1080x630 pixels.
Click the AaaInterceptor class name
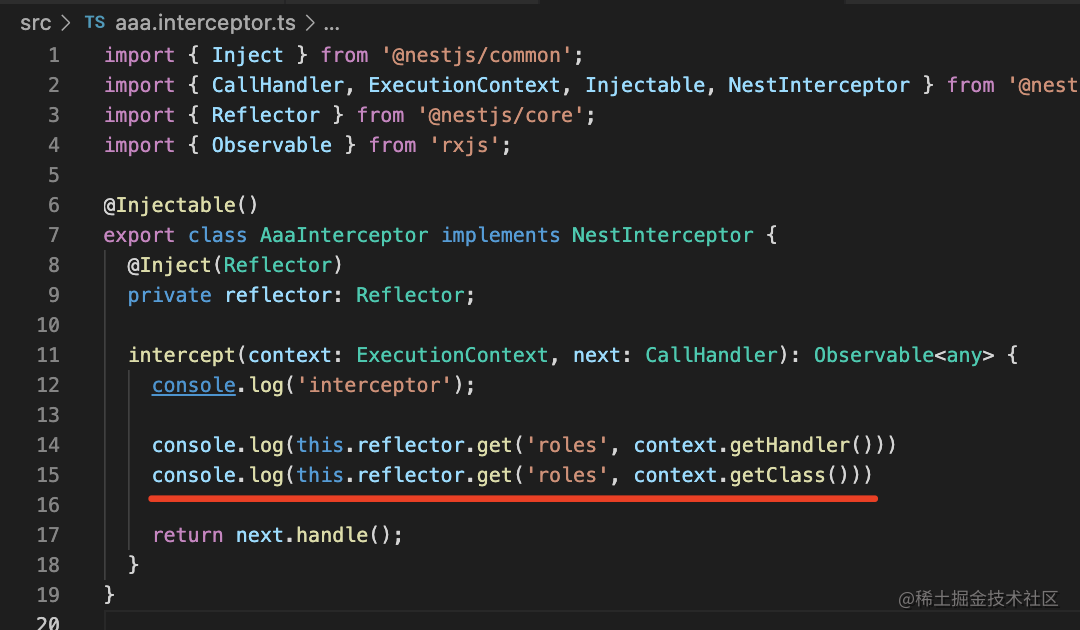pyautogui.click(x=344, y=235)
